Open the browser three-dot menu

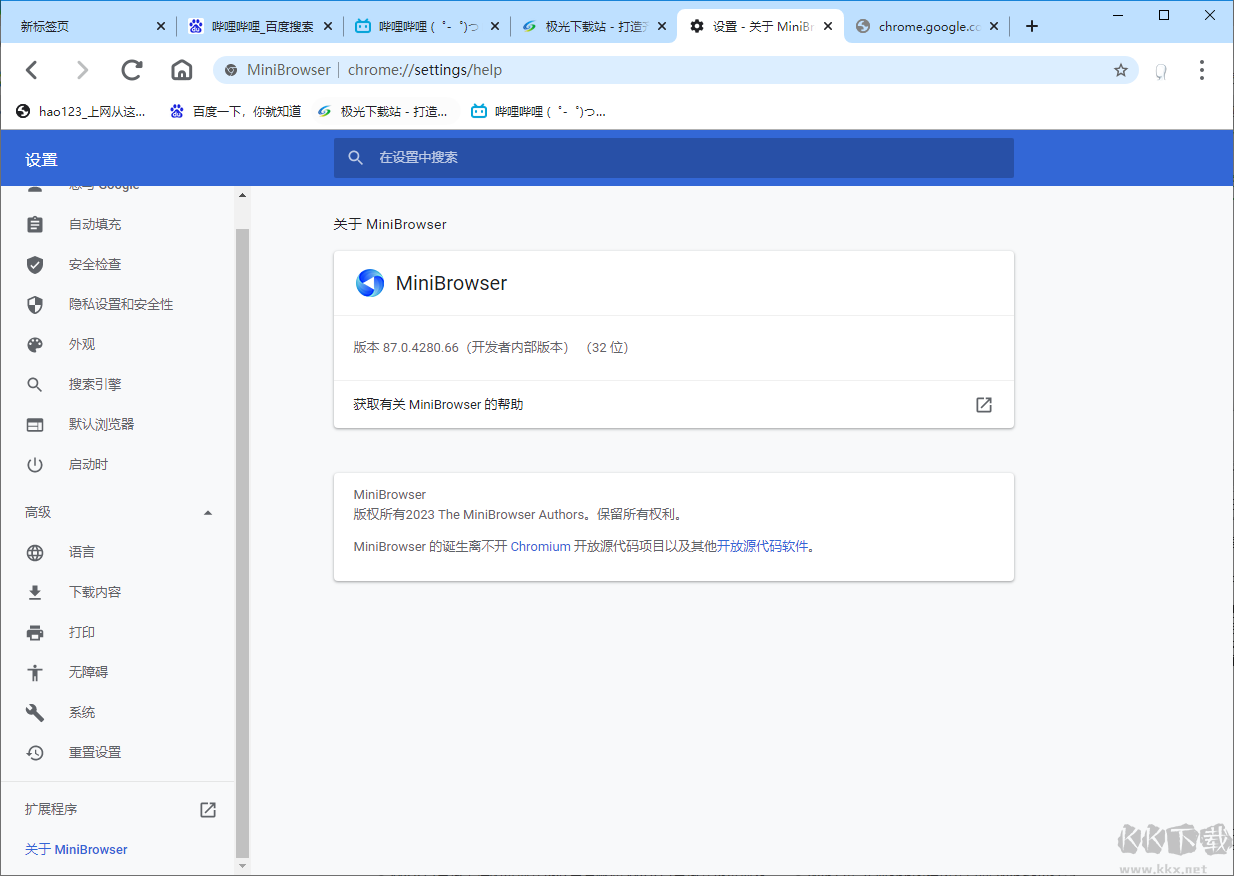pos(1201,70)
